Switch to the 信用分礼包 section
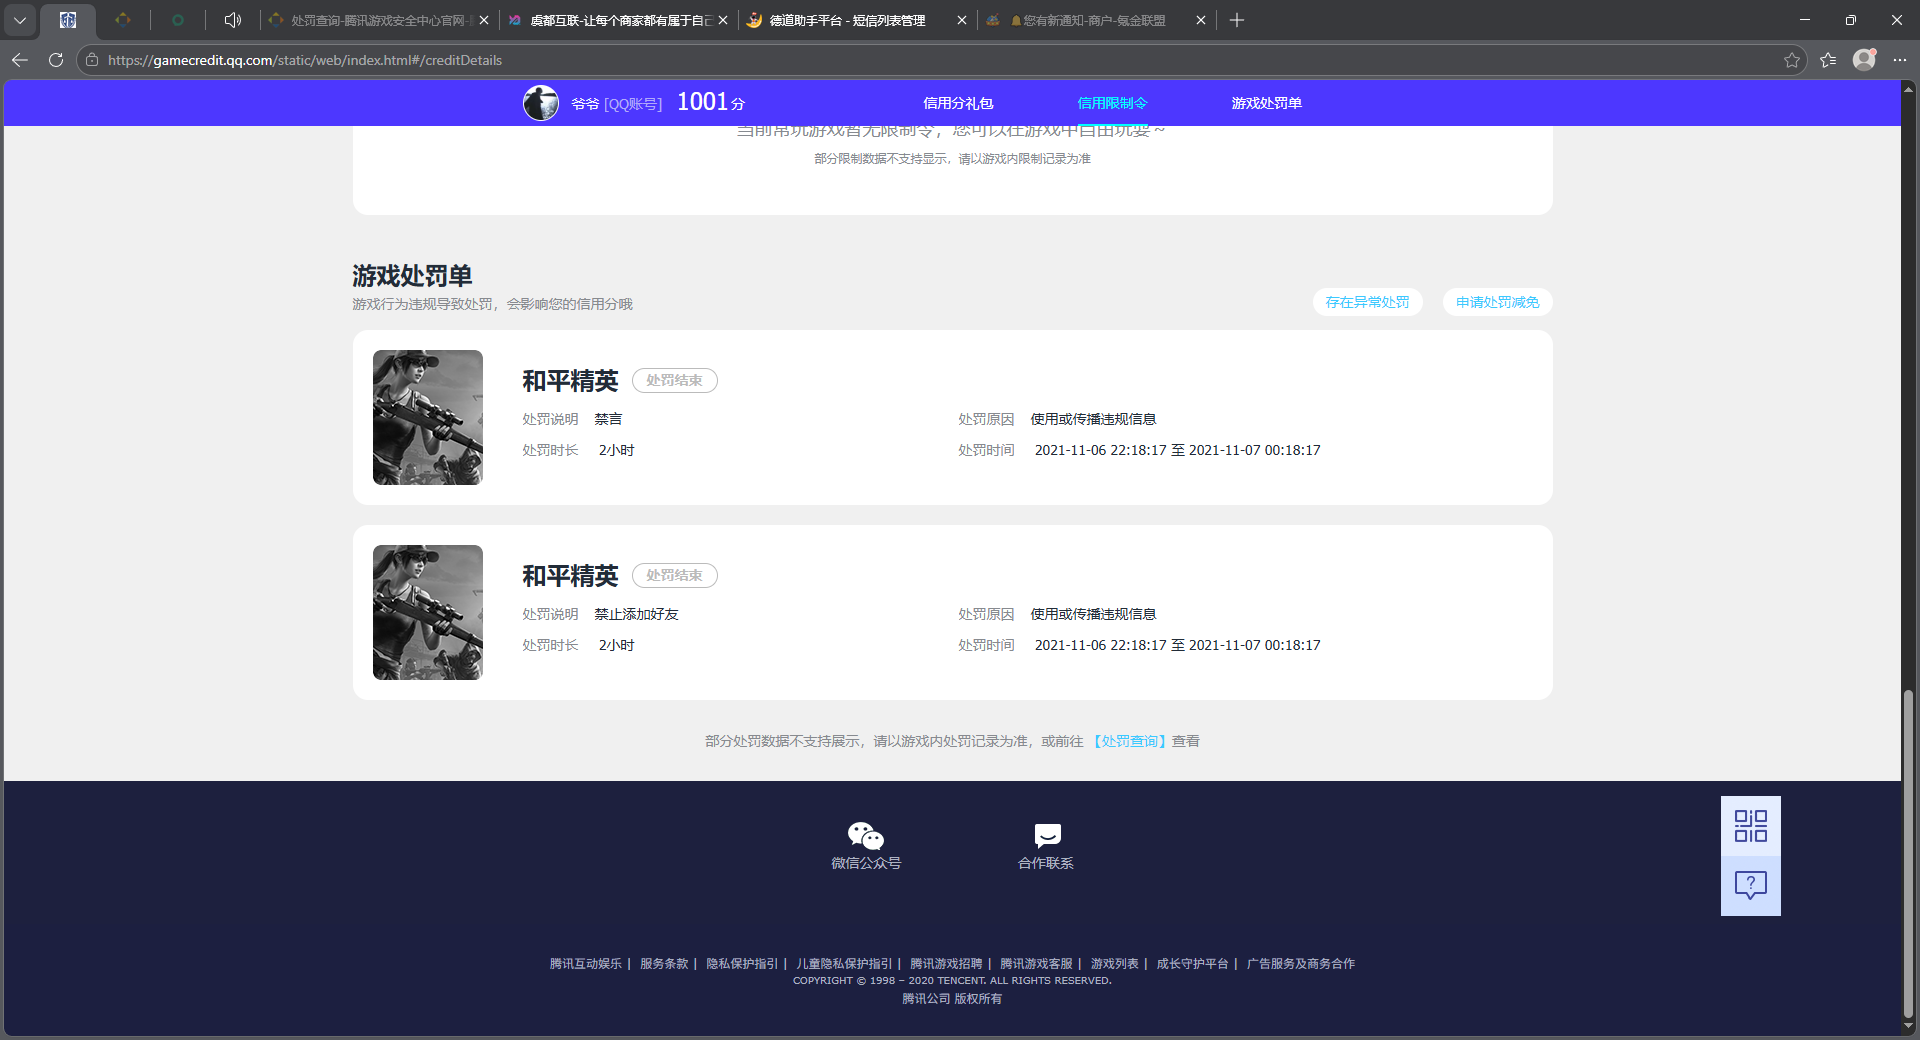 pyautogui.click(x=958, y=103)
